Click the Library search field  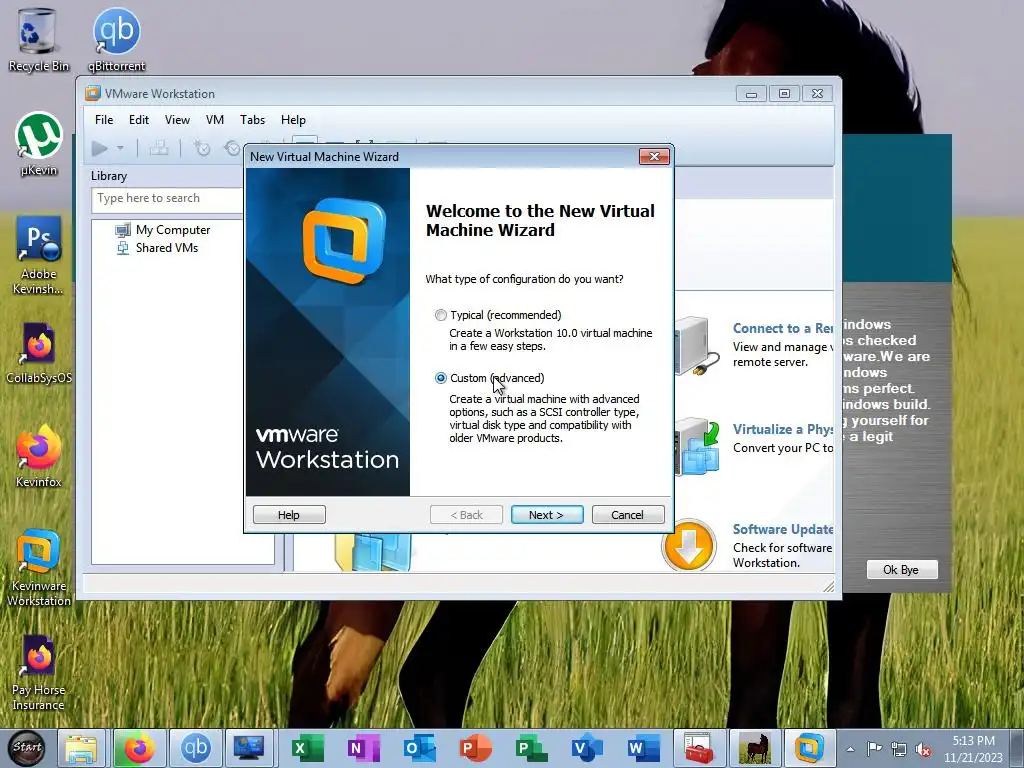[167, 199]
